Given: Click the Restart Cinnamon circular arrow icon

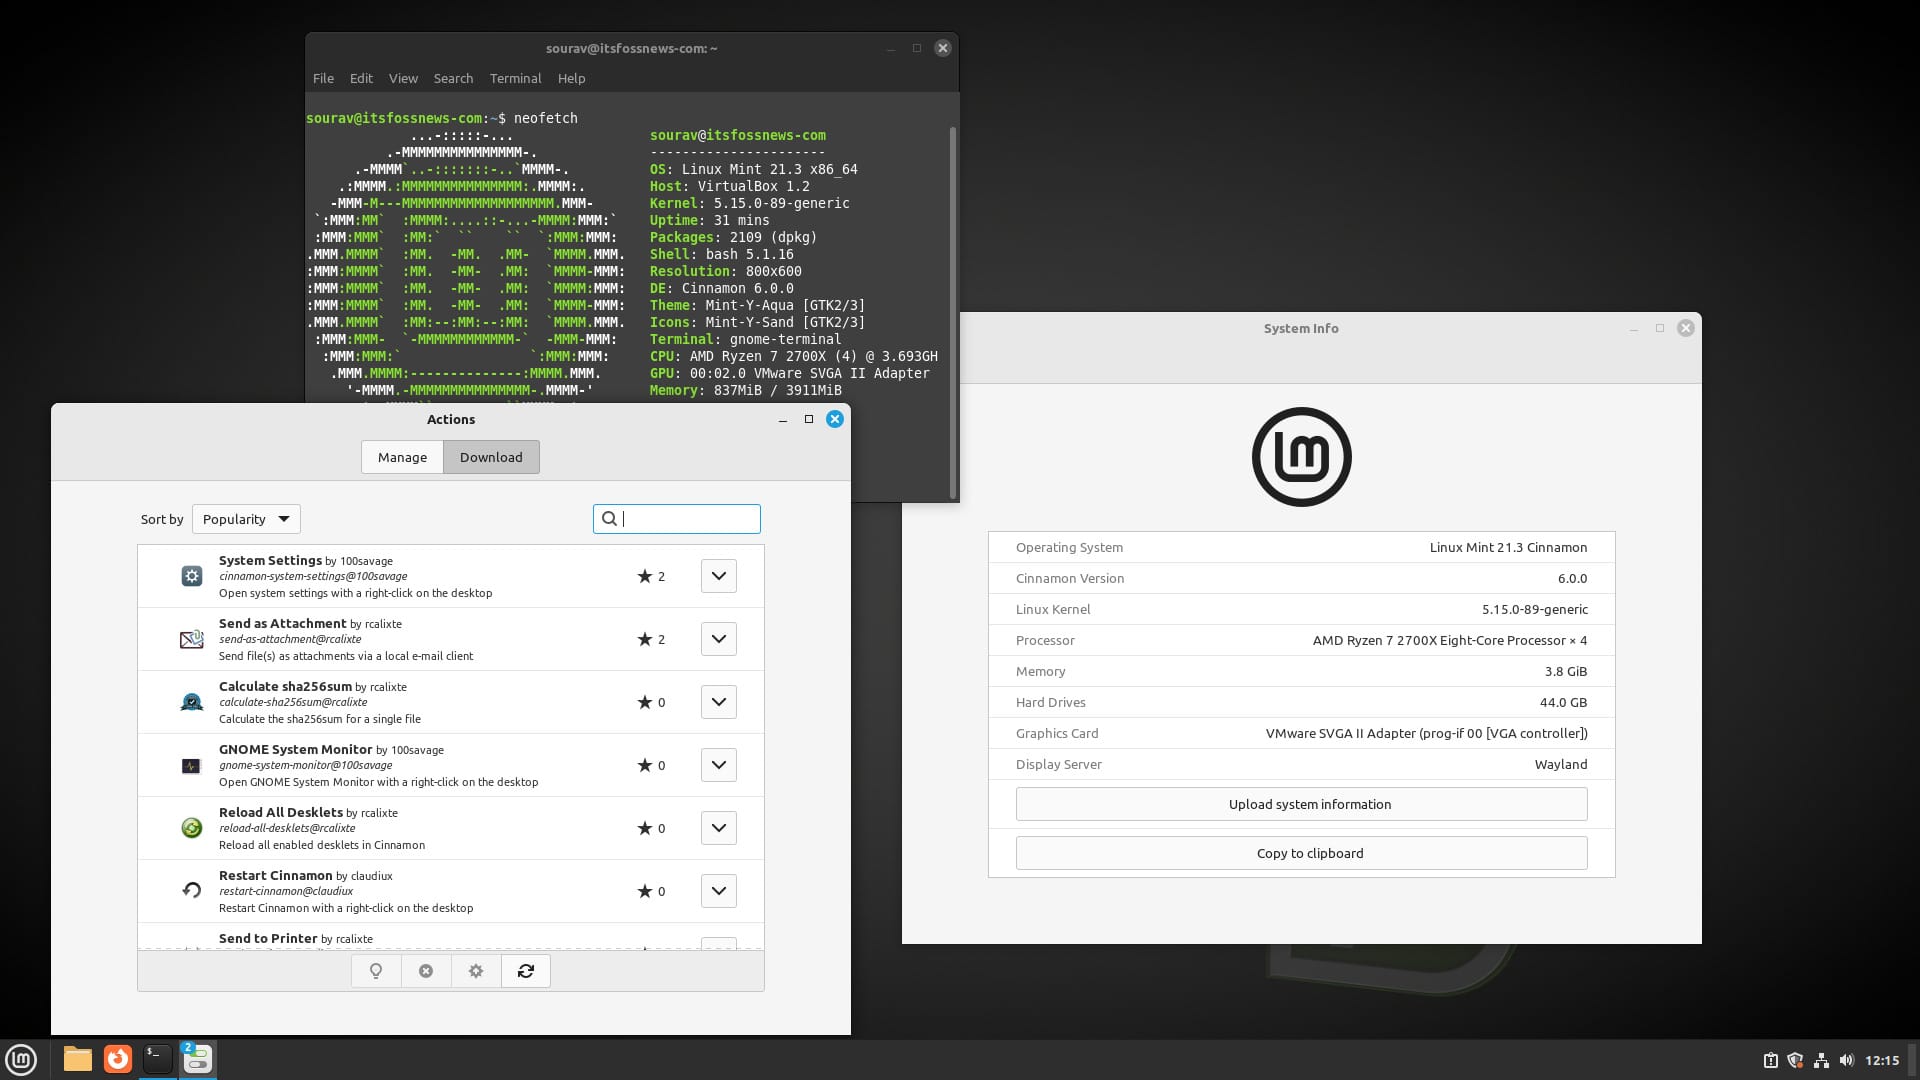Looking at the screenshot, I should 192,890.
